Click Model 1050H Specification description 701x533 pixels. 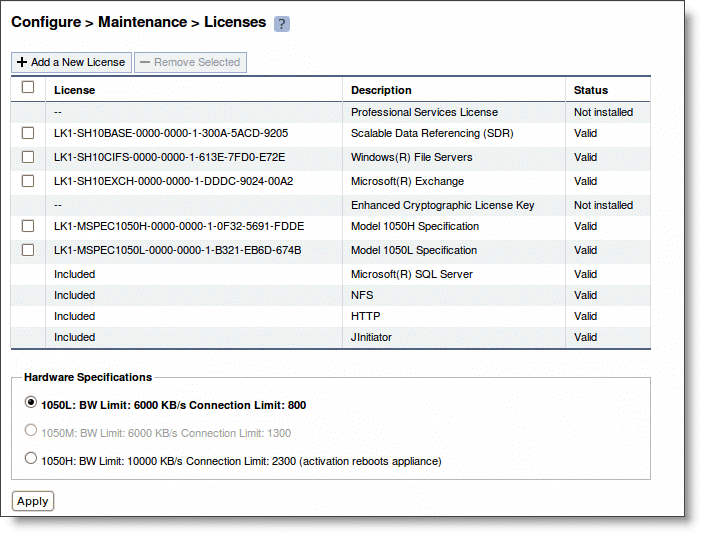click(415, 226)
